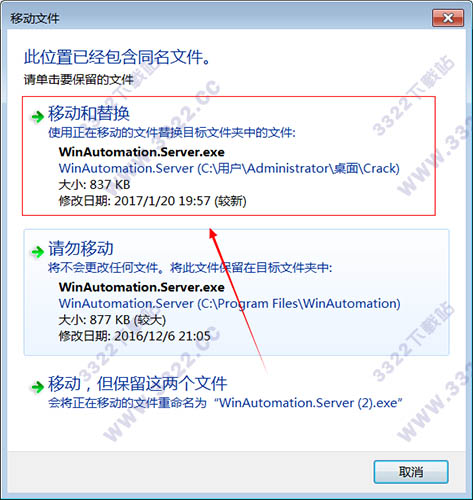Click the 大小: 877 KB (较大) line
This screenshot has height=500, width=473.
tap(112, 320)
